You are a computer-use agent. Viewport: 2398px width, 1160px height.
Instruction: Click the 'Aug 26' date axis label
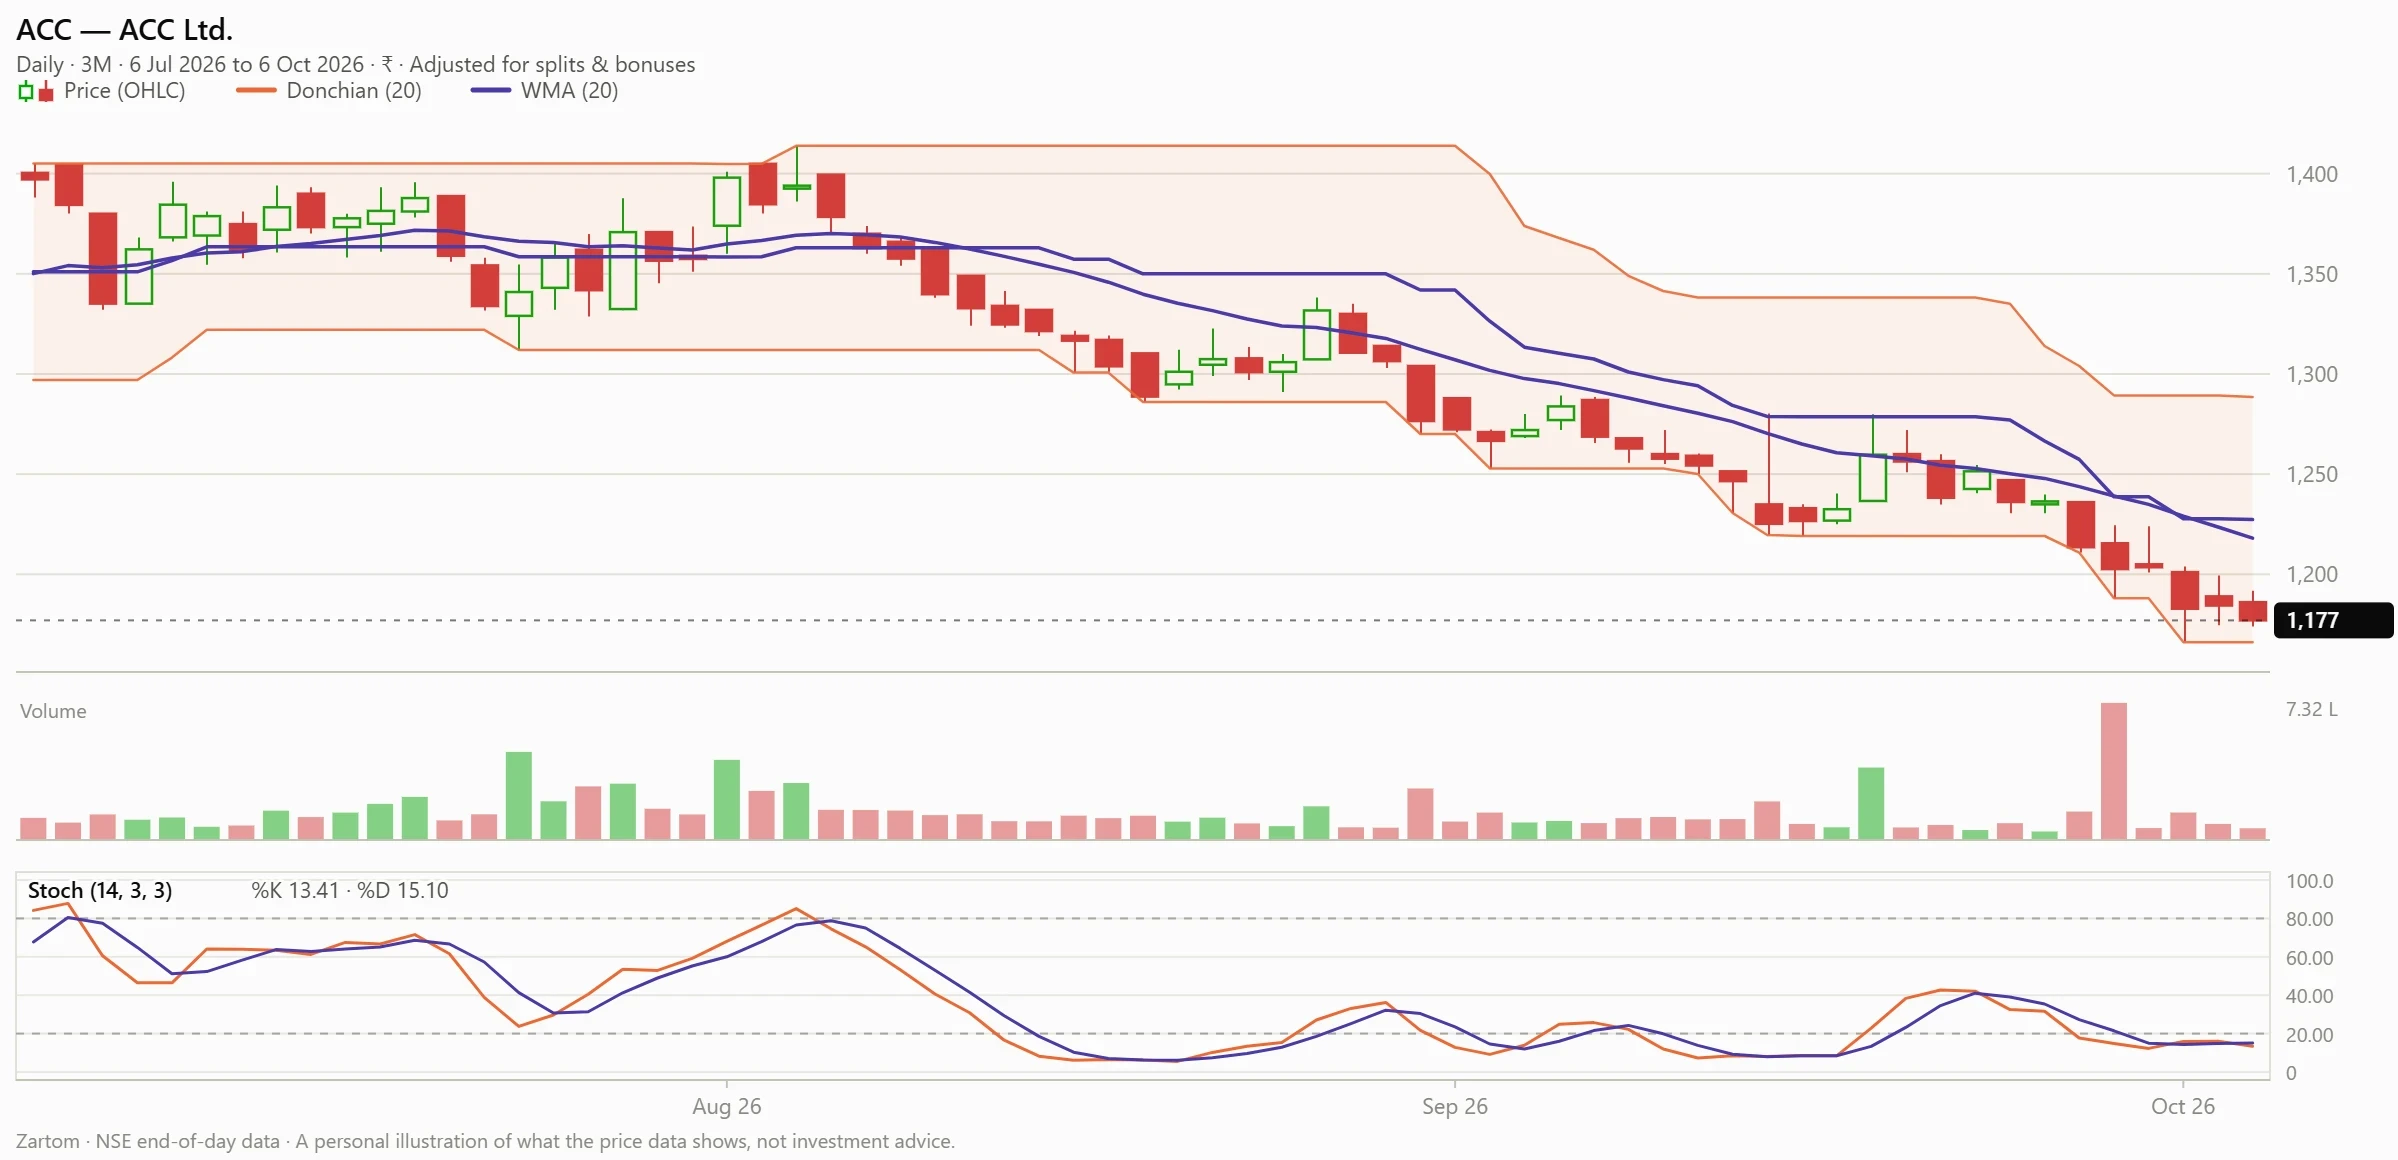coord(727,1106)
